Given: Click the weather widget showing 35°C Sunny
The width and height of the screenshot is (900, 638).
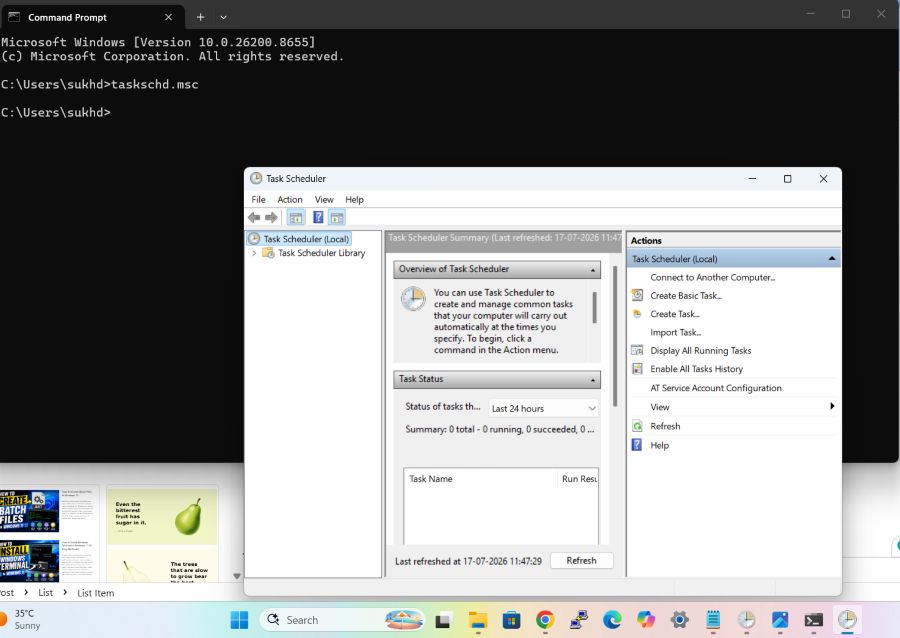Looking at the screenshot, I should 21,620.
